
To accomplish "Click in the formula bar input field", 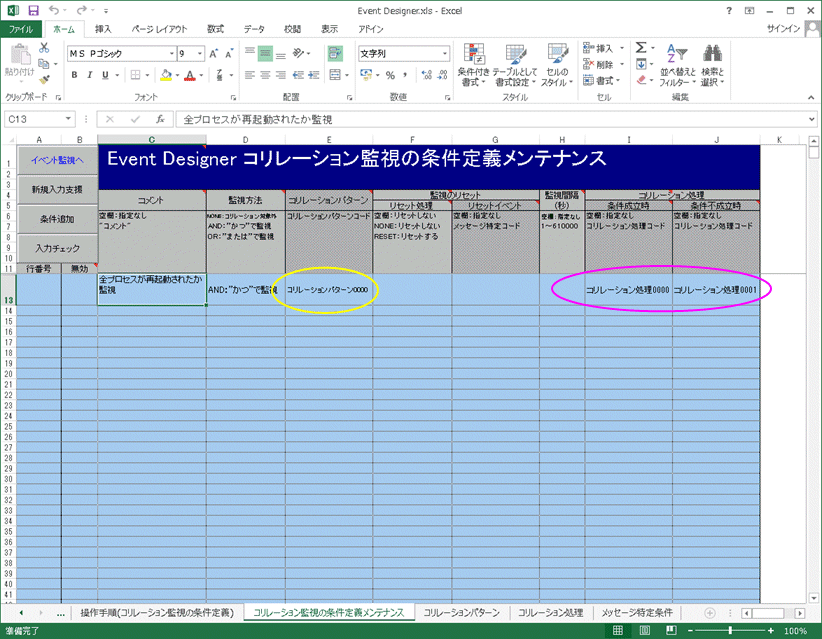I will (x=491, y=120).
